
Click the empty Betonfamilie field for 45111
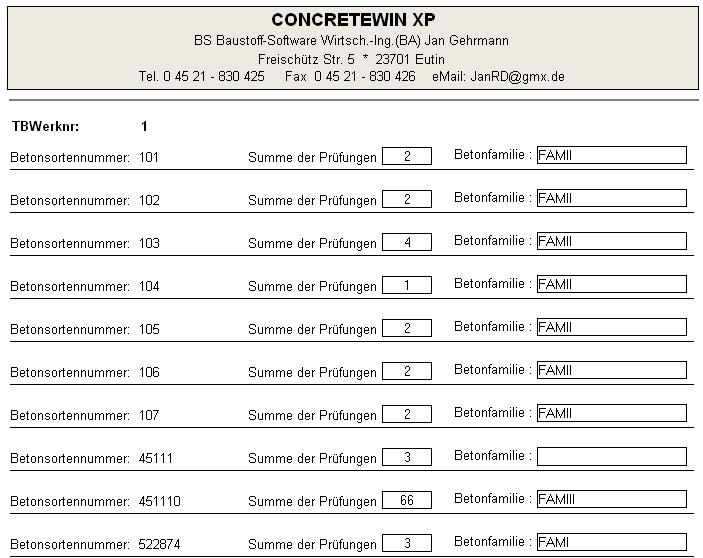click(x=611, y=456)
